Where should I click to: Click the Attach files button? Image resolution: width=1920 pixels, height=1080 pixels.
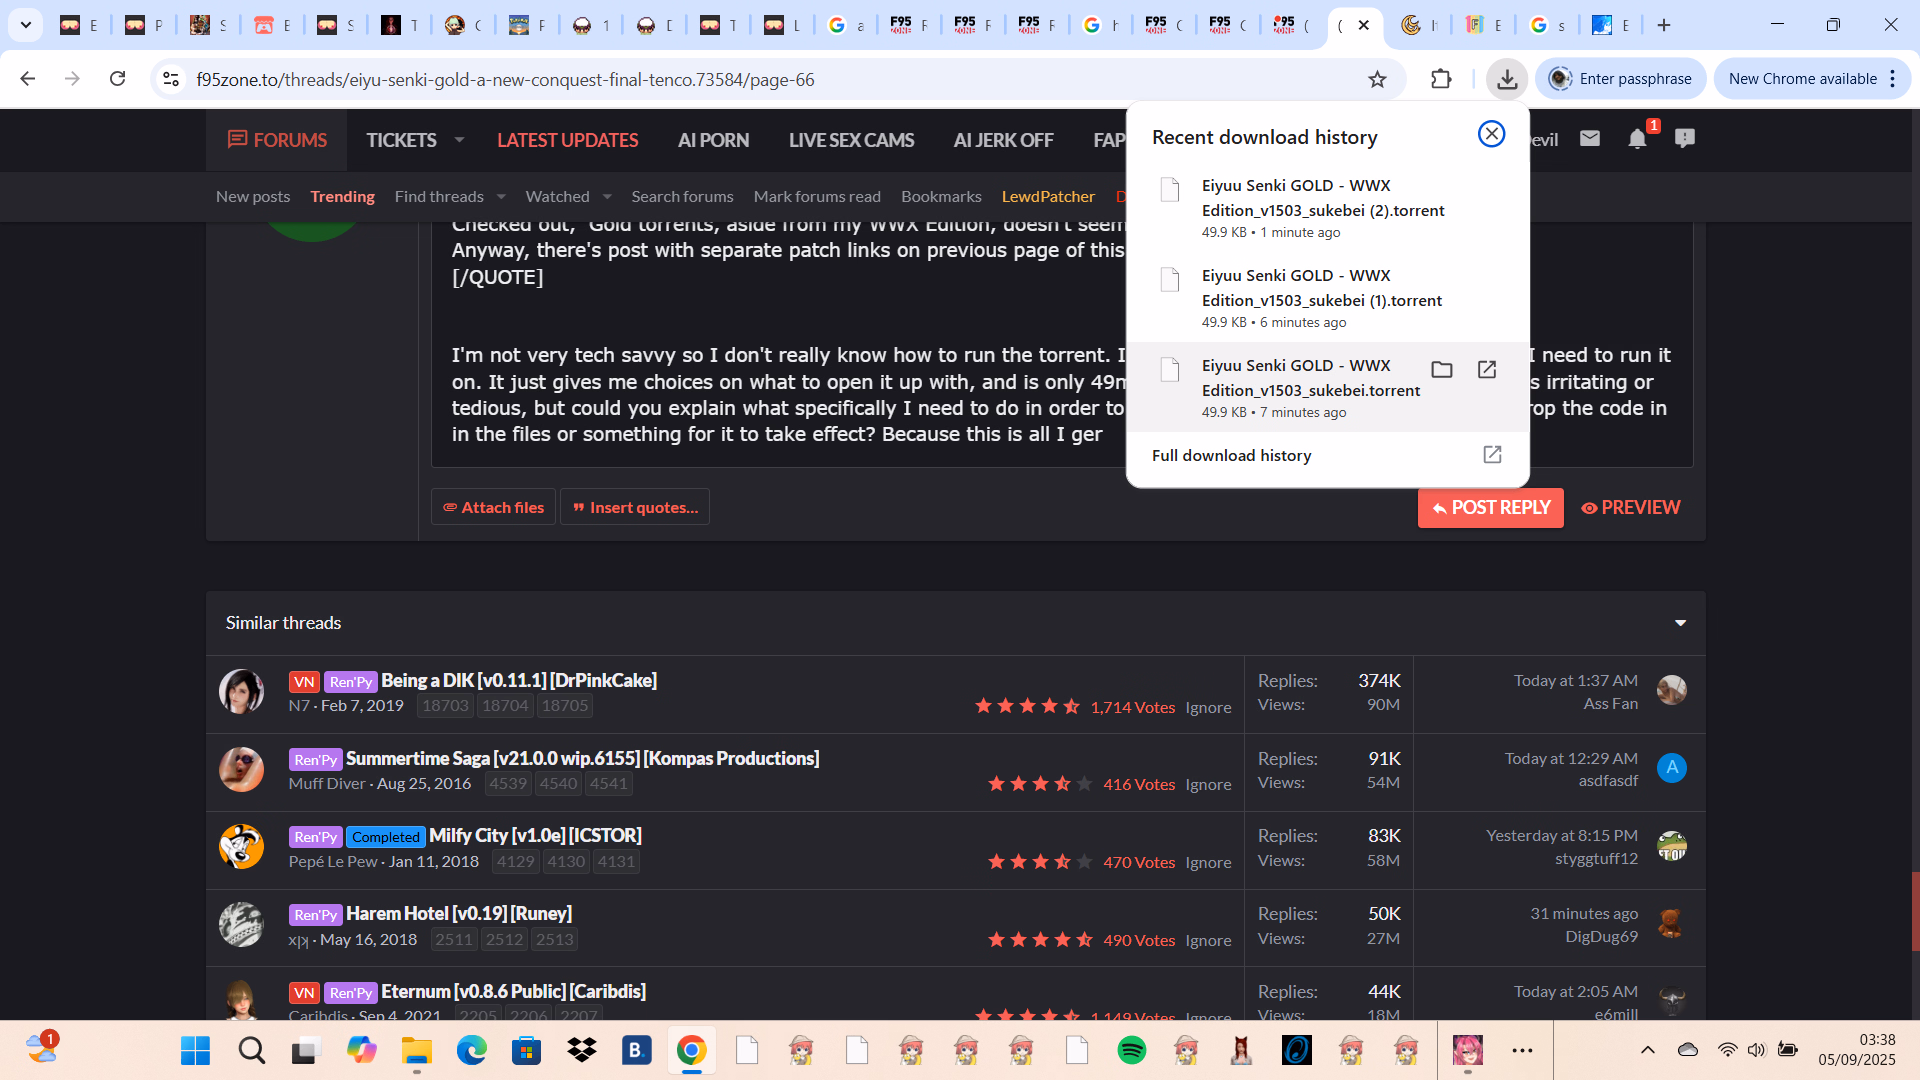click(x=493, y=508)
